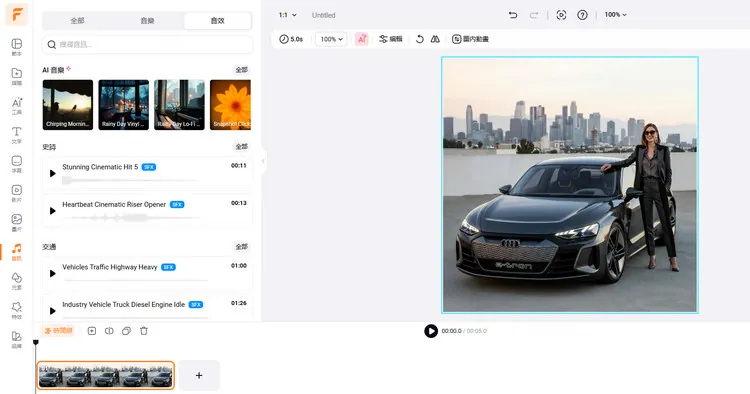Switch to the 全部 (All) audio tab

click(x=77, y=21)
